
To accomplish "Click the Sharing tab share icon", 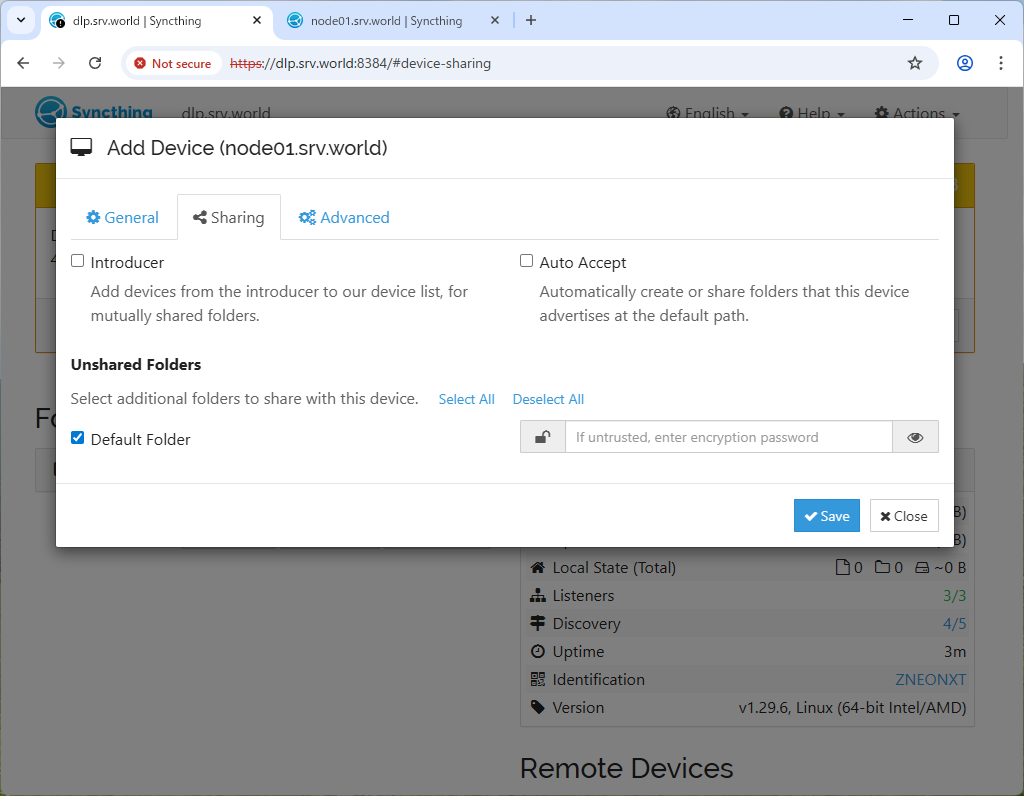I will [200, 217].
